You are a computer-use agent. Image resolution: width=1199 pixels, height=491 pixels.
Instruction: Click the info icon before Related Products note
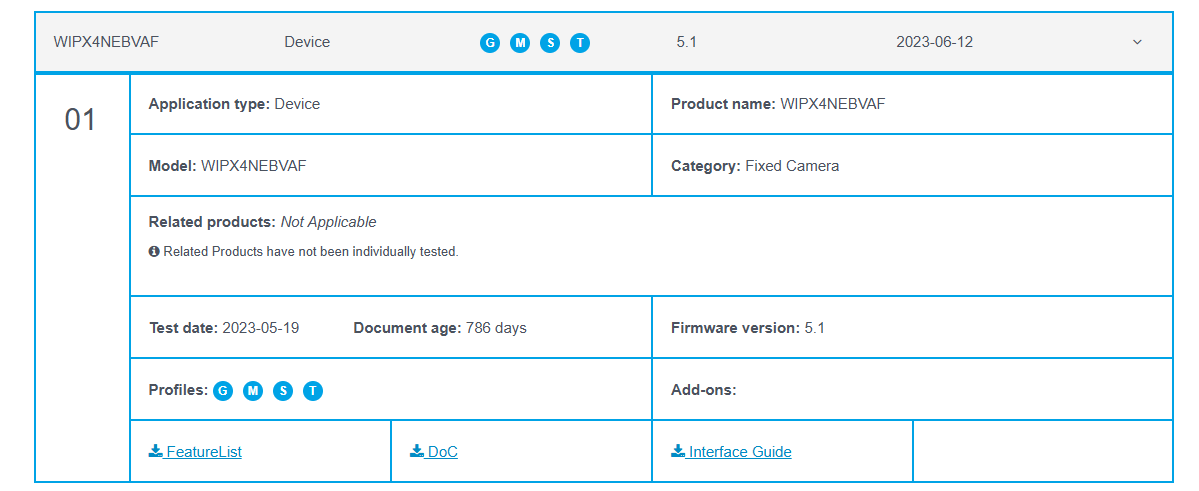pyautogui.click(x=154, y=252)
